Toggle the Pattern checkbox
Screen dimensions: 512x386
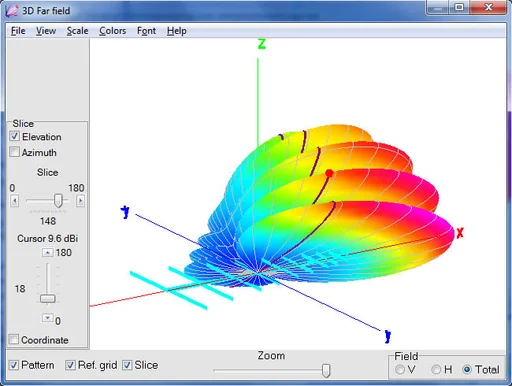(x=13, y=365)
